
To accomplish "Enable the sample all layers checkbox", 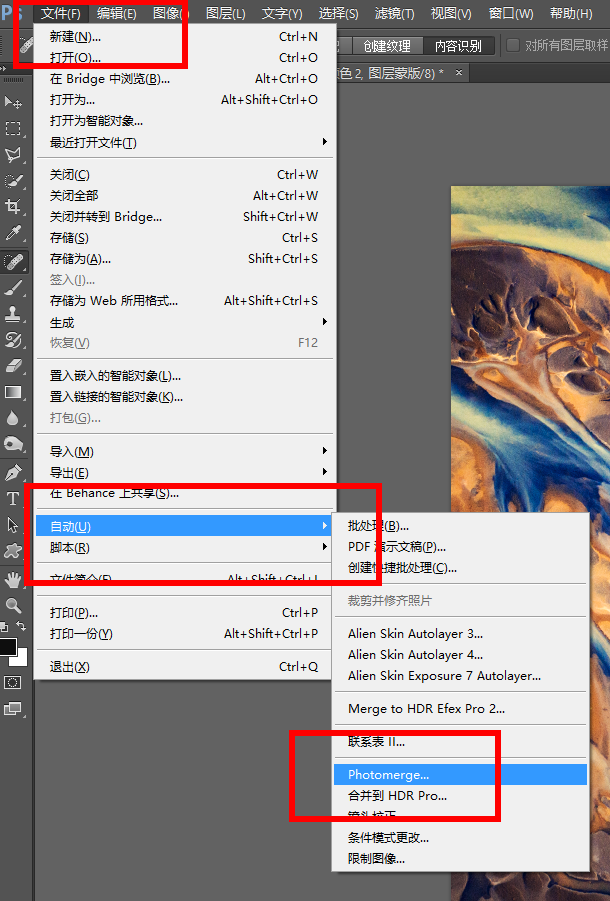I will (513, 46).
